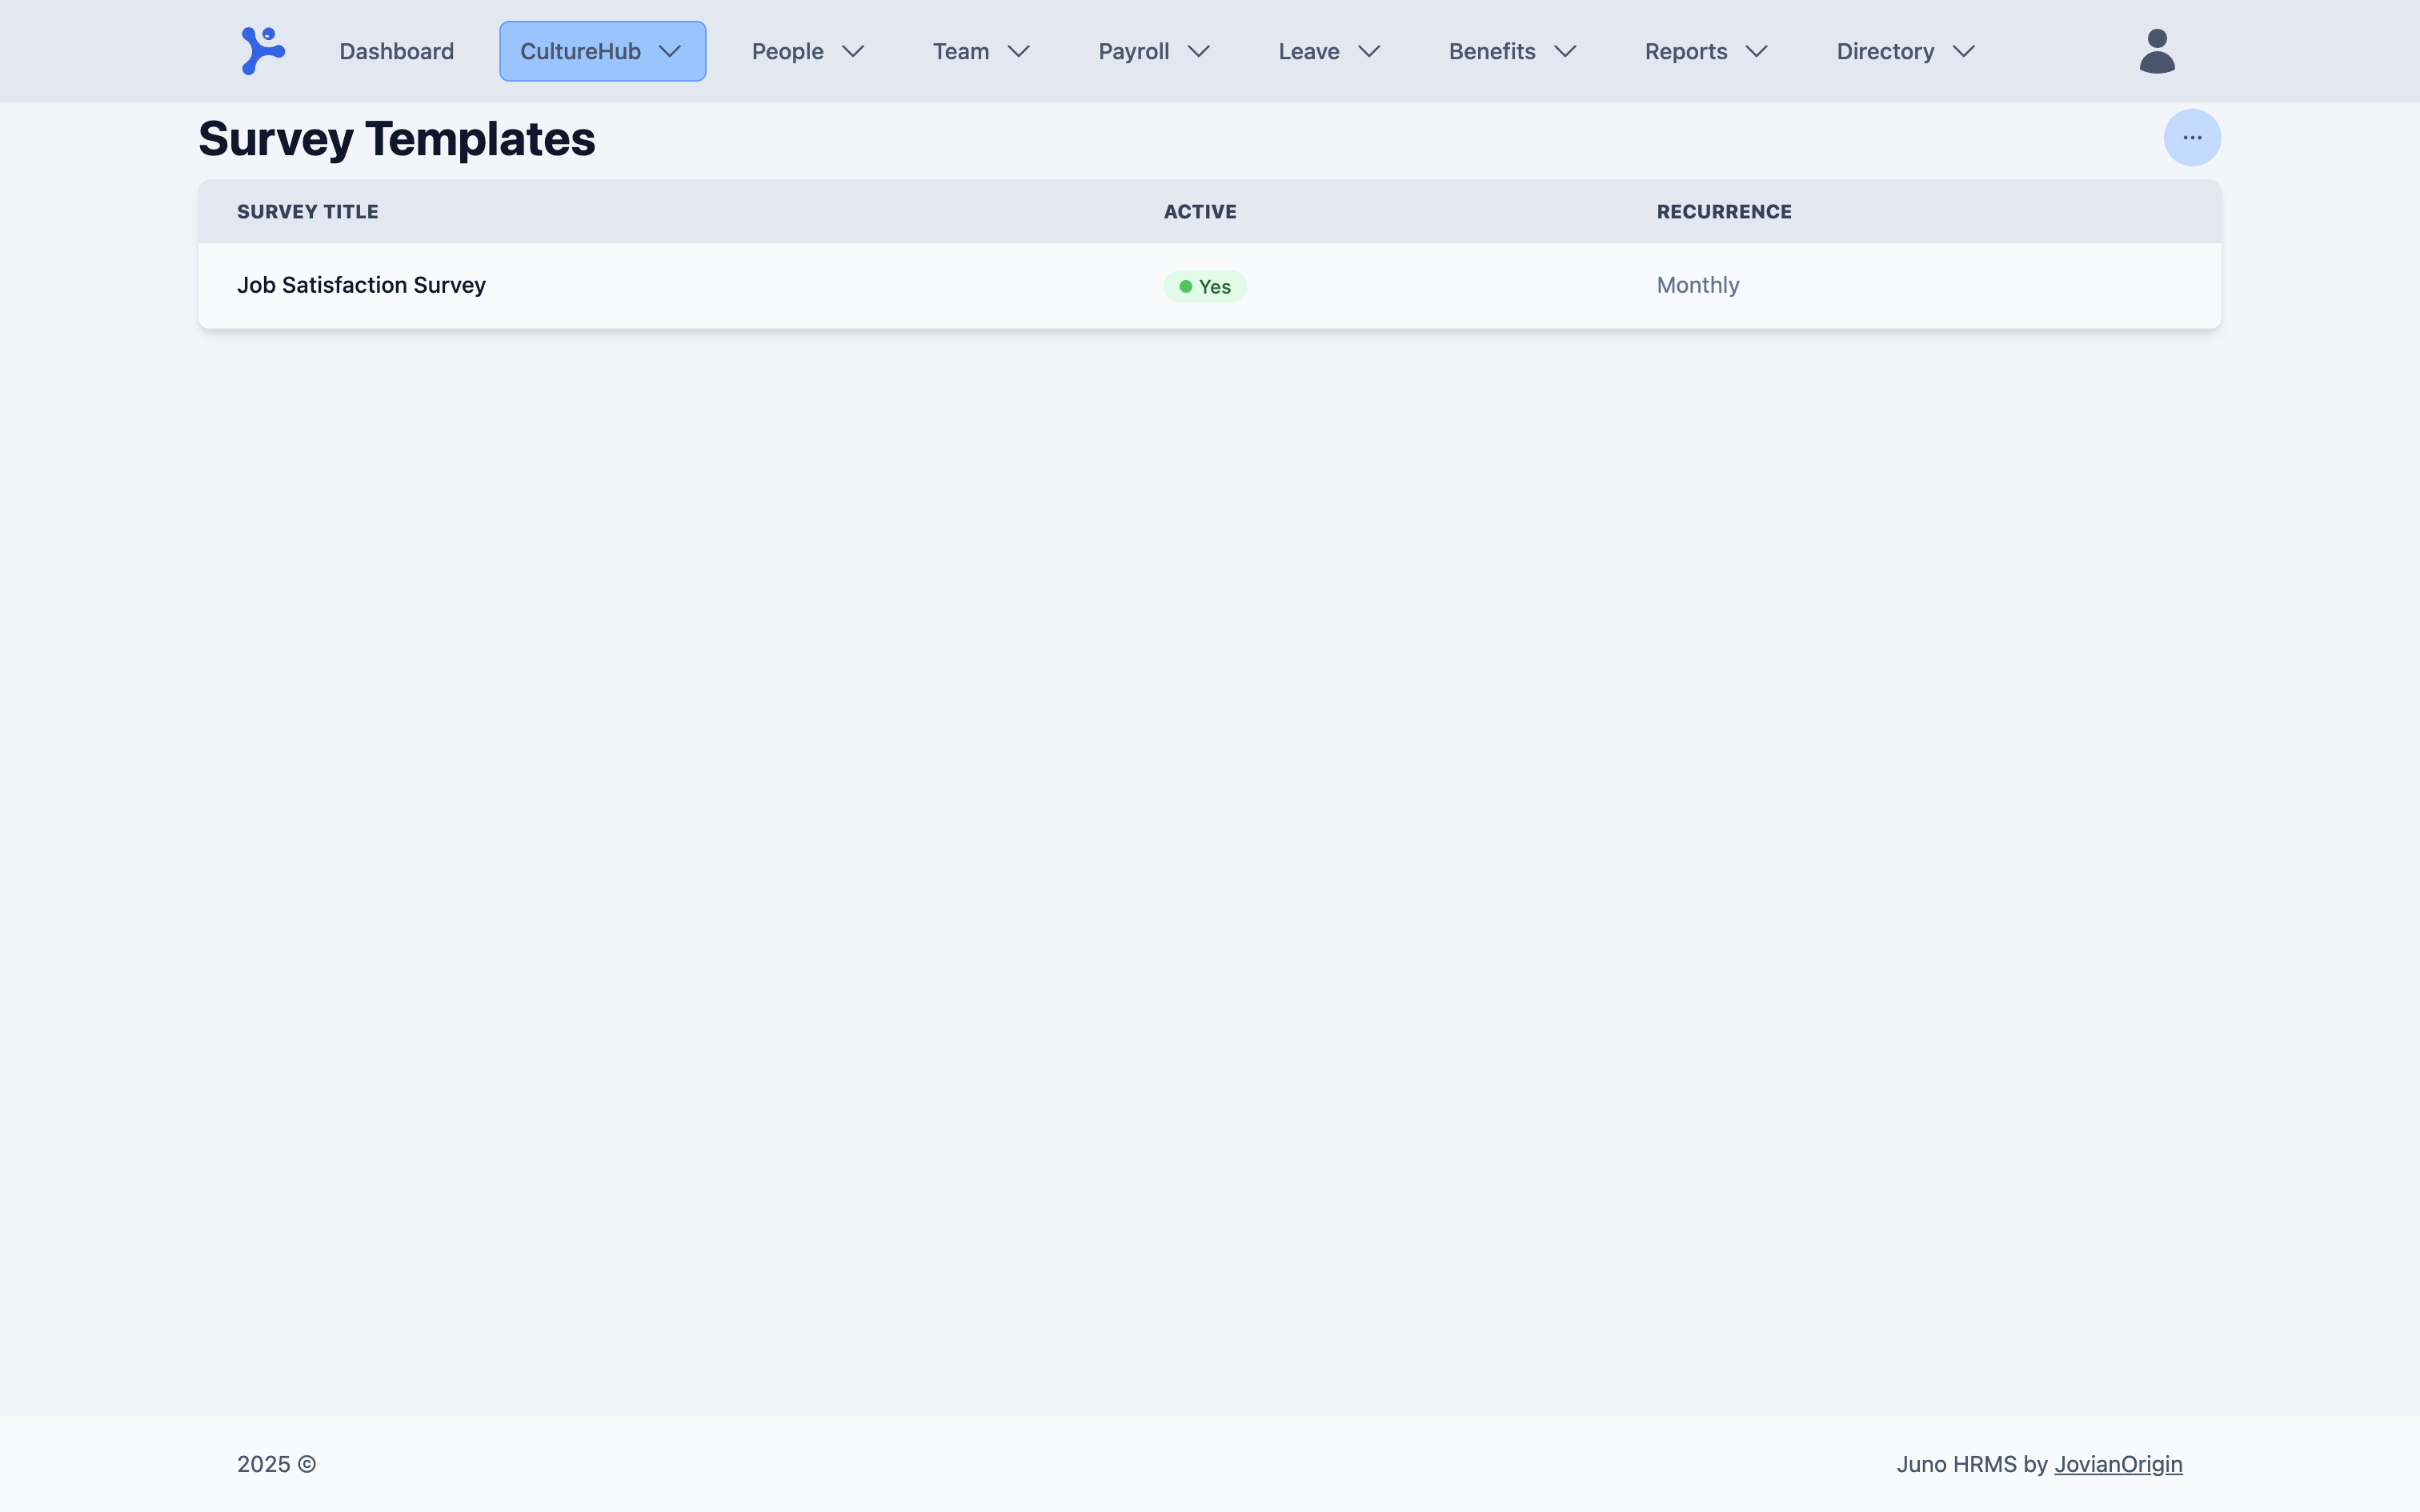Open the user profile avatar icon

pos(2157,51)
